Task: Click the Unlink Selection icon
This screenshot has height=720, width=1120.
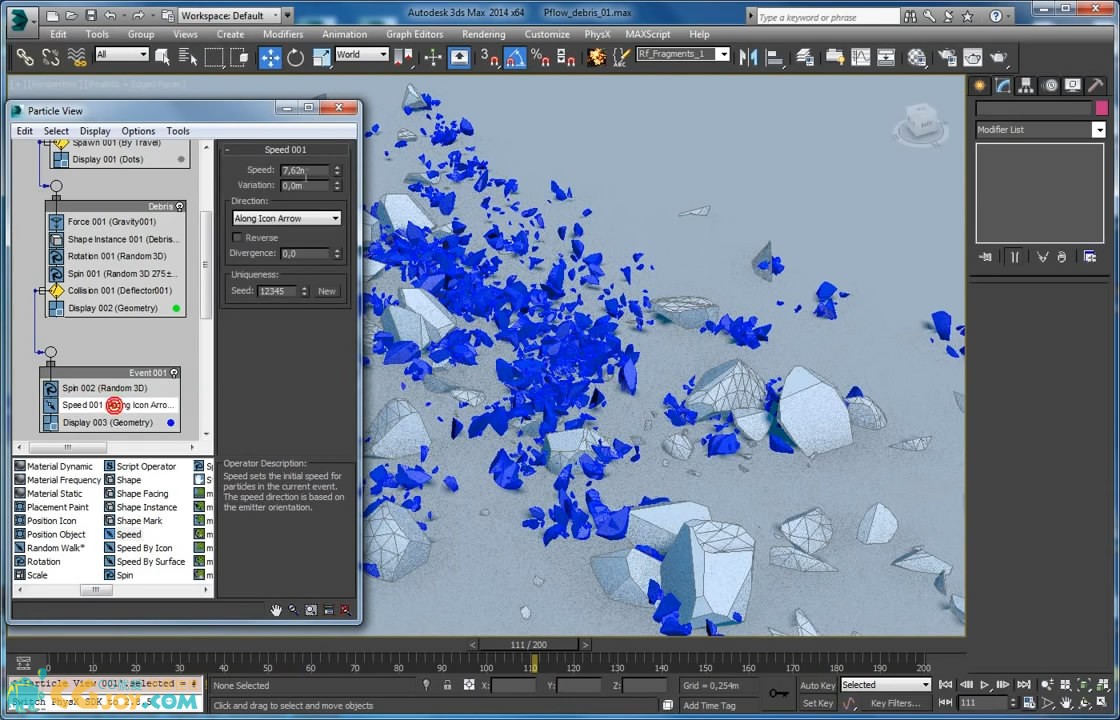Action: click(x=51, y=57)
